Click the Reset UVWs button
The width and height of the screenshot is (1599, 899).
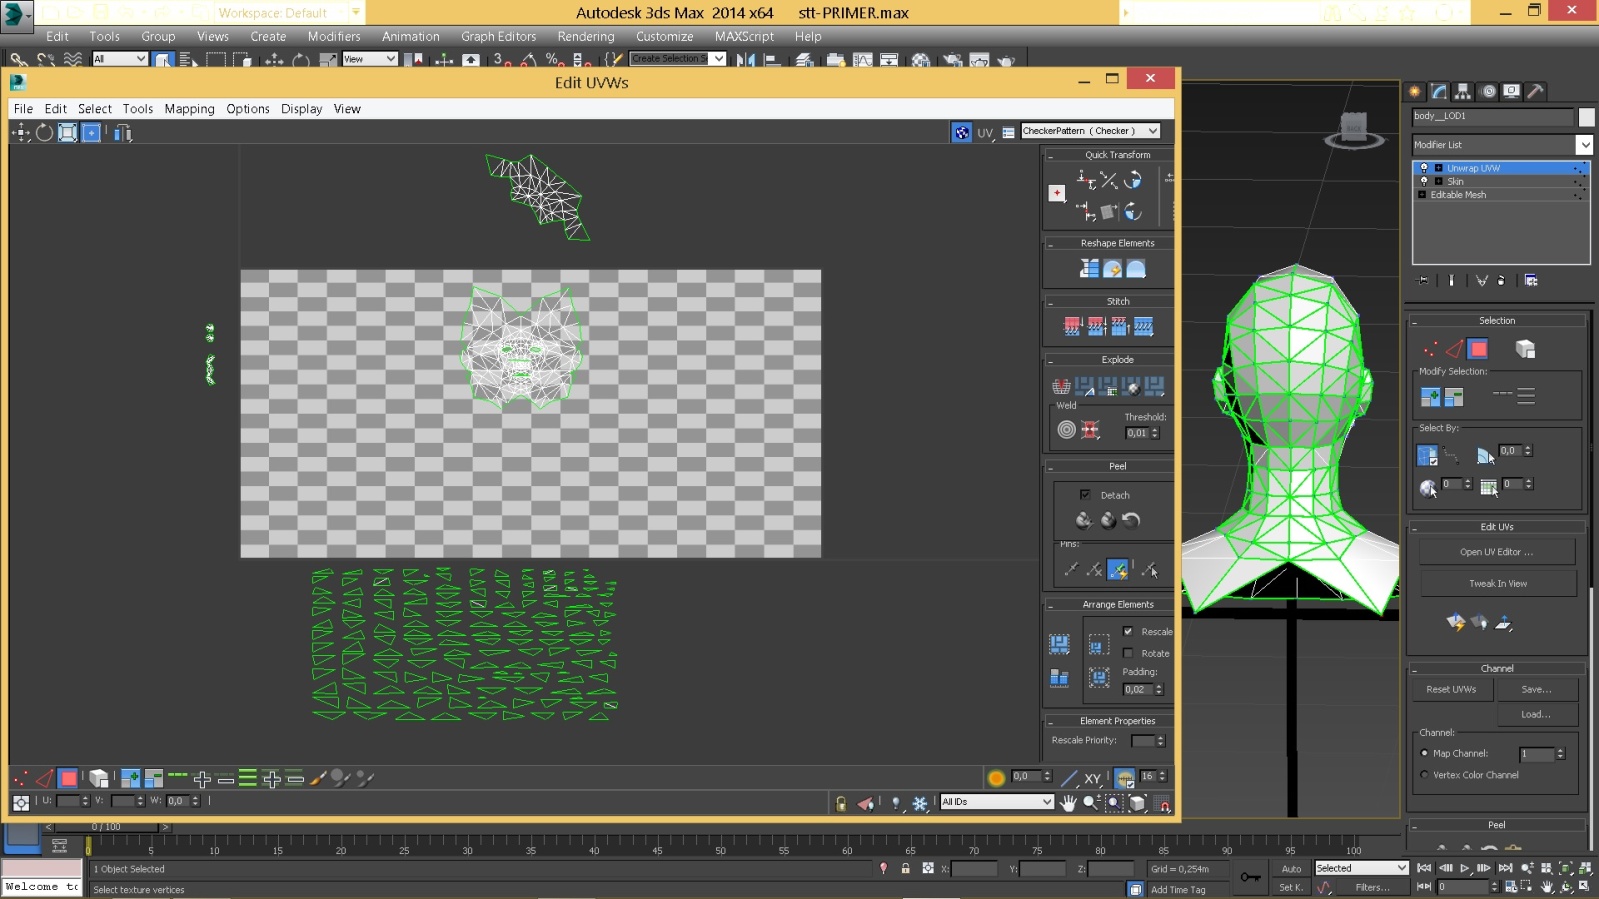point(1451,689)
